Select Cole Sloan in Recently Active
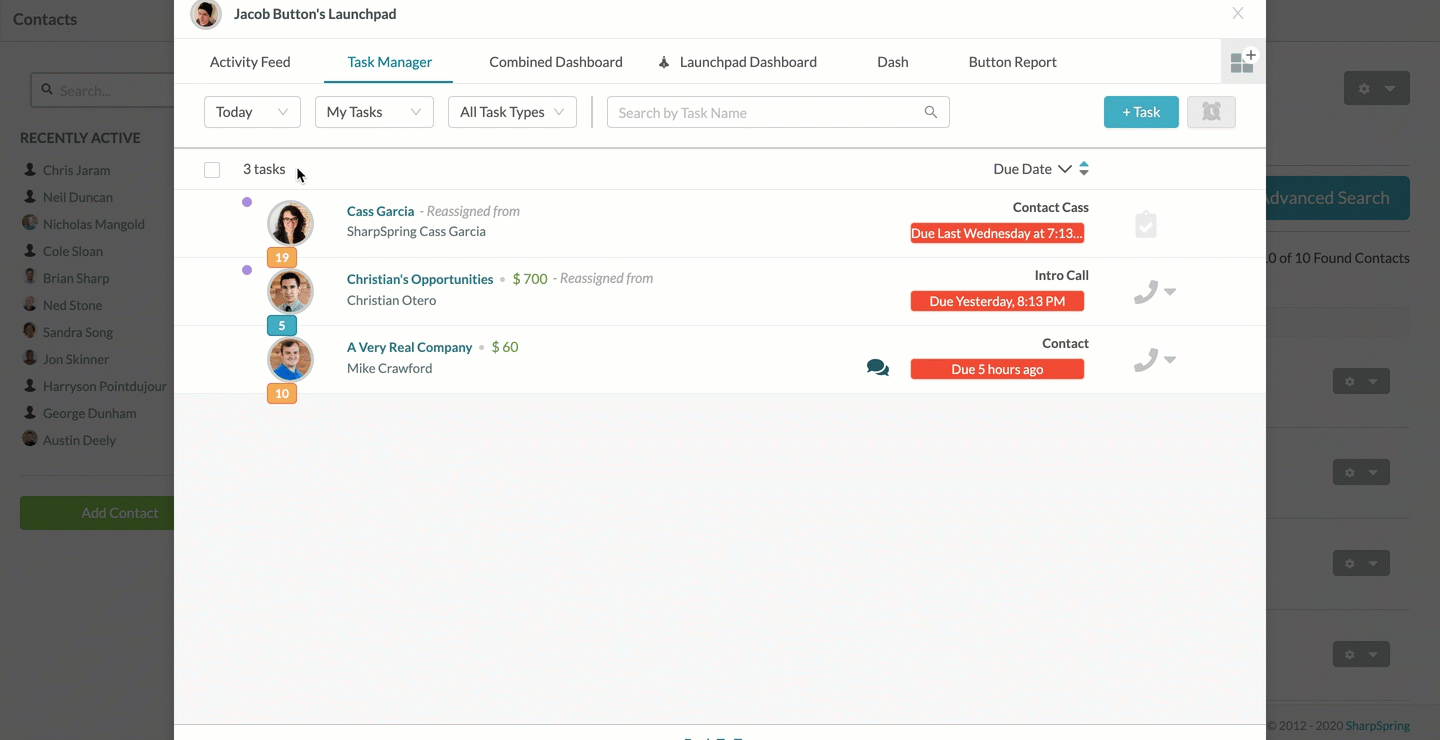Image resolution: width=1440 pixels, height=740 pixels. coord(73,251)
